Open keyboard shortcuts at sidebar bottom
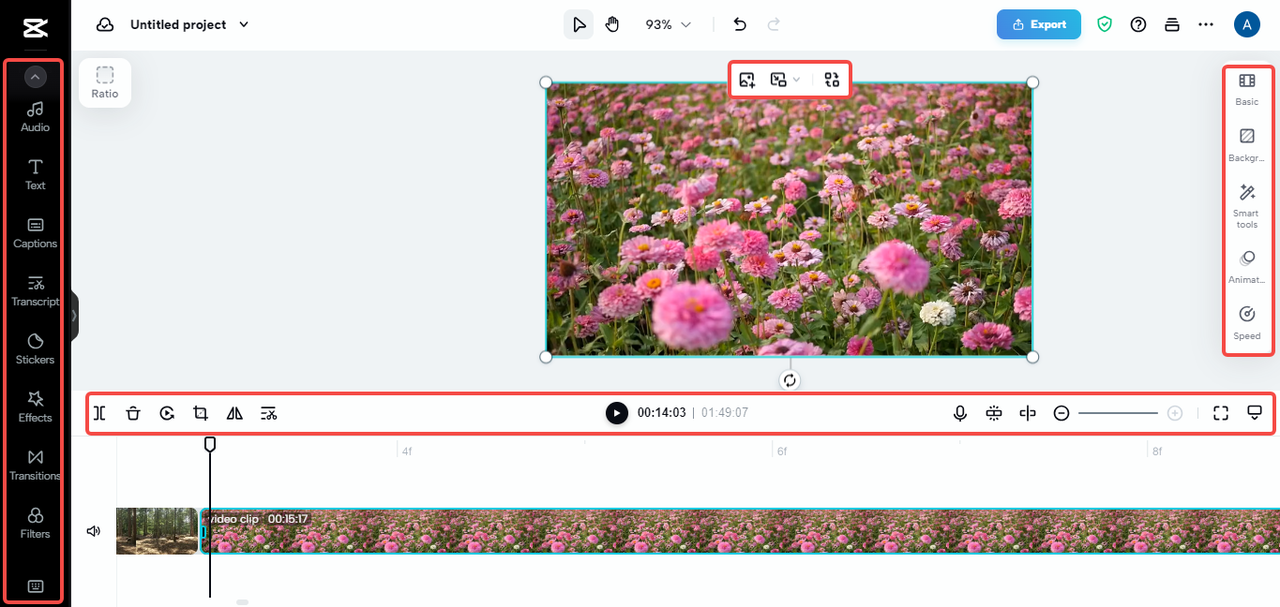1280x607 pixels. click(x=35, y=587)
